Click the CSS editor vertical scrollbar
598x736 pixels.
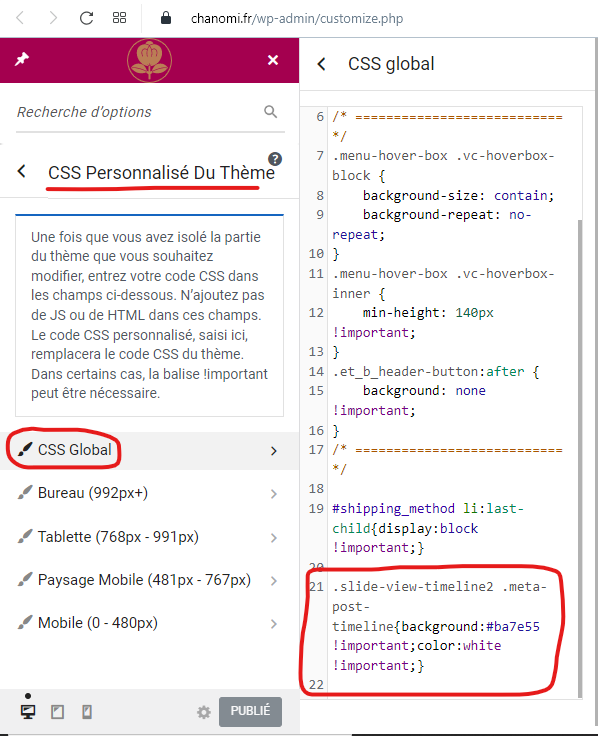[x=580, y=458]
